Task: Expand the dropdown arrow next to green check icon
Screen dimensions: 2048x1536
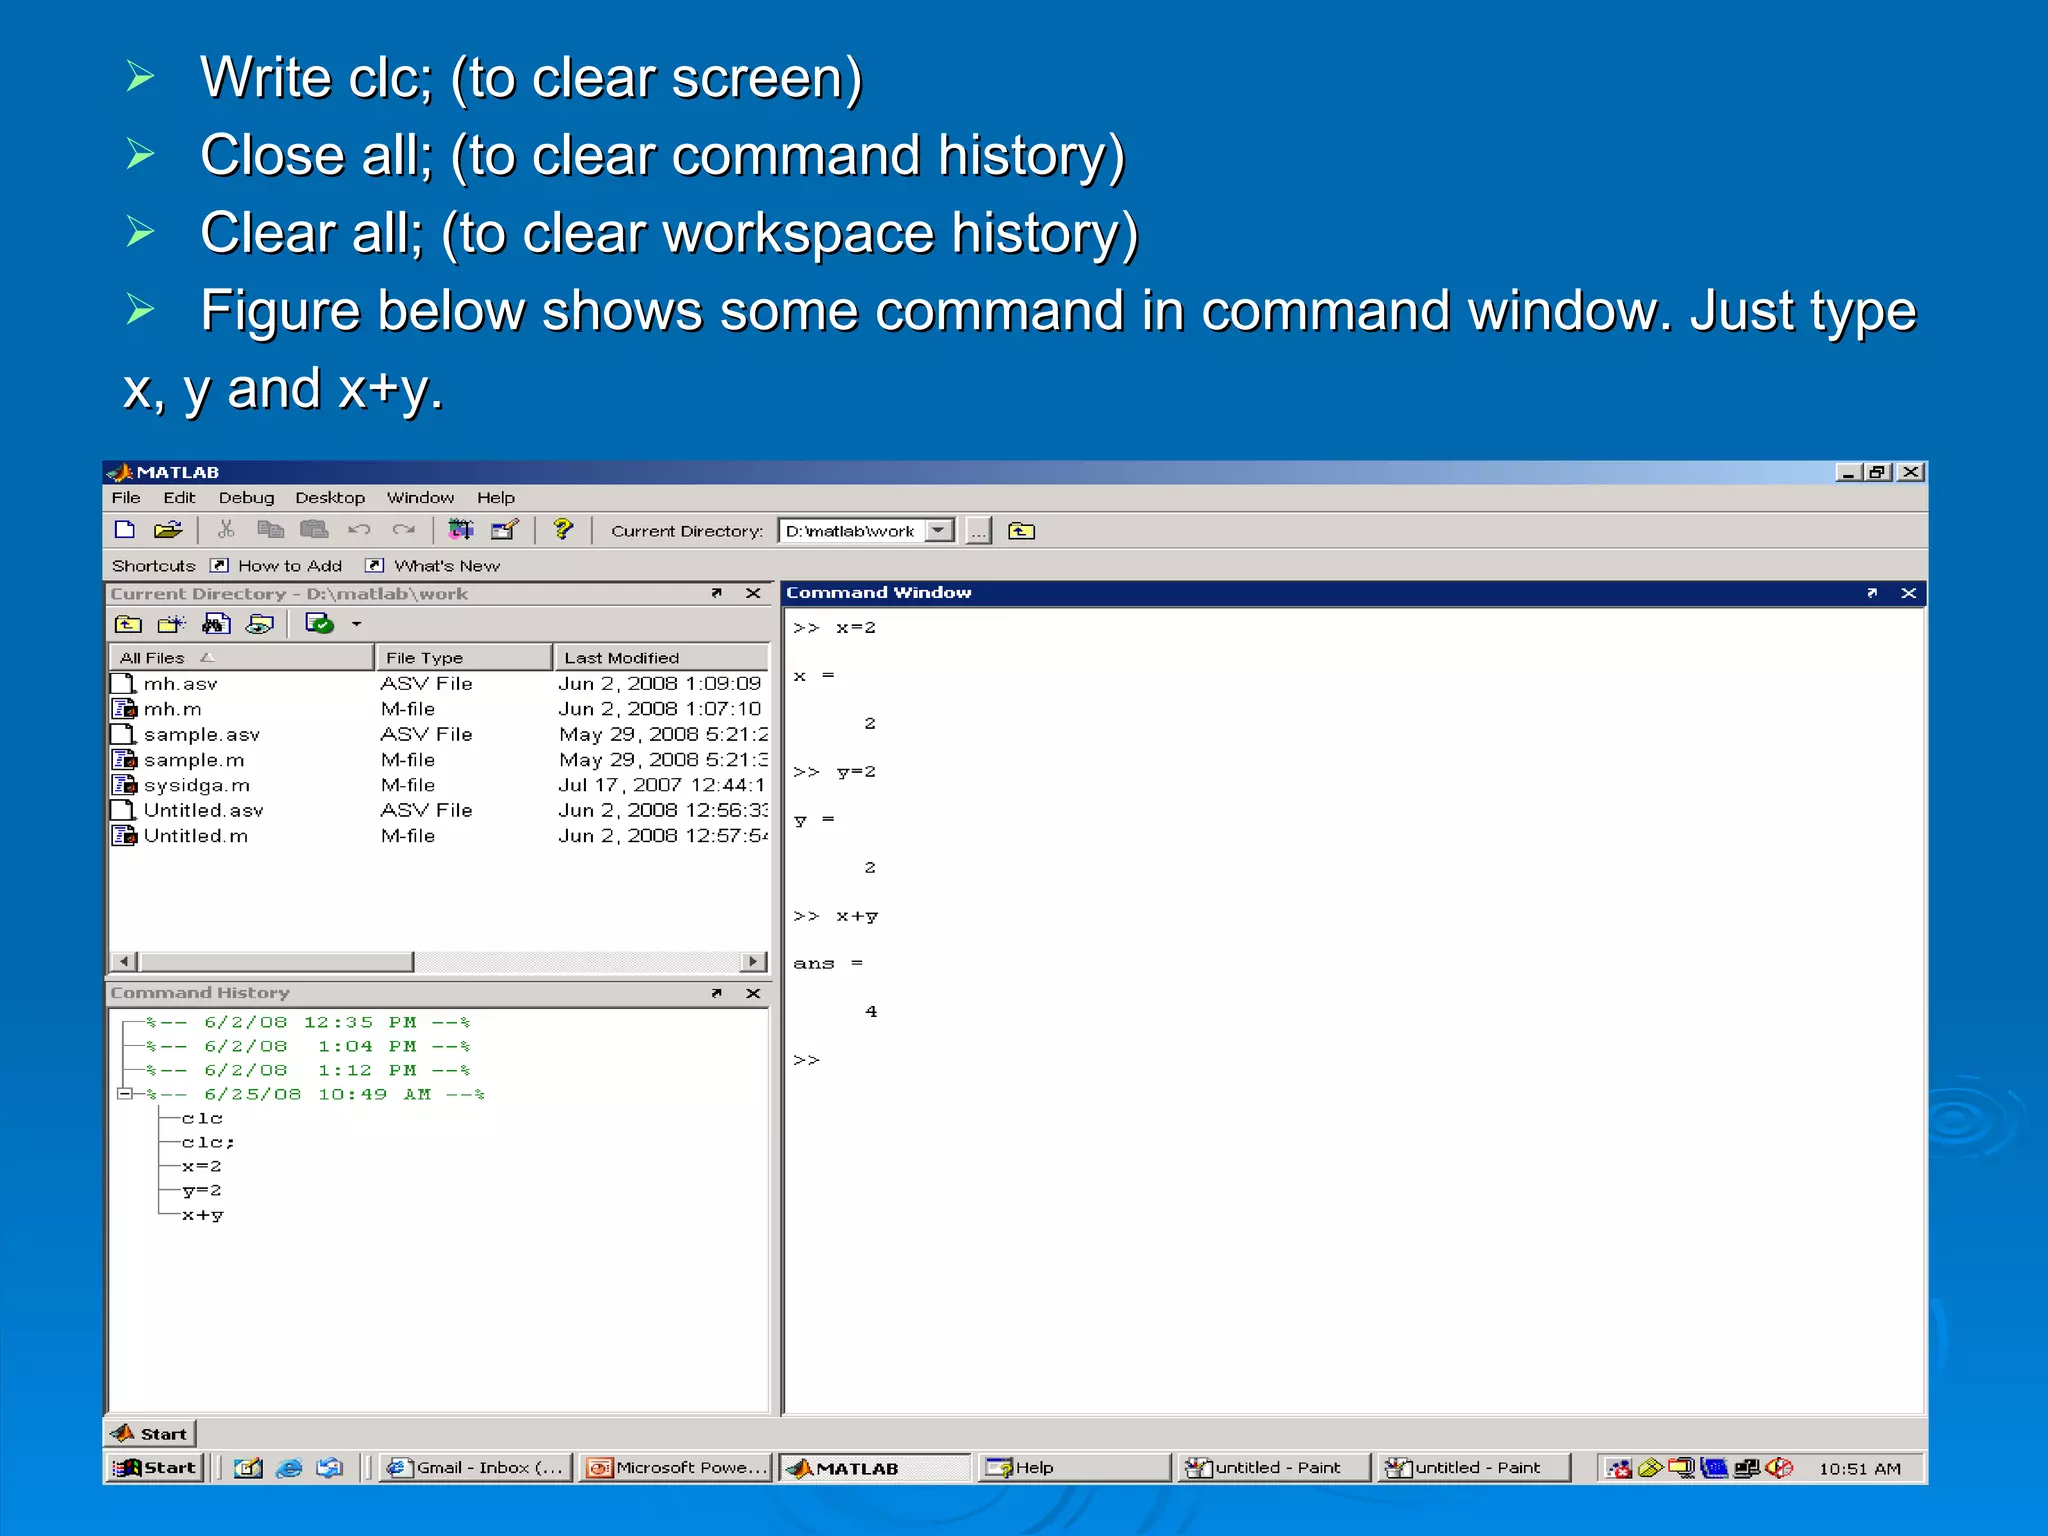Action: point(356,625)
